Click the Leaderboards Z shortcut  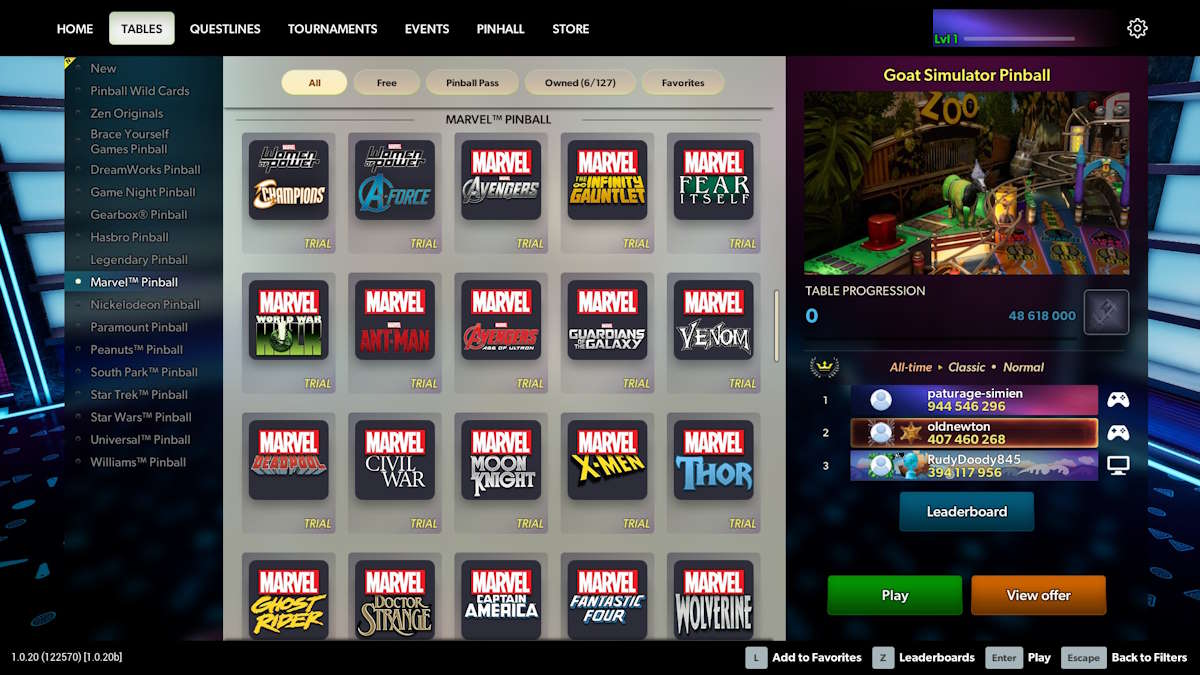click(923, 657)
